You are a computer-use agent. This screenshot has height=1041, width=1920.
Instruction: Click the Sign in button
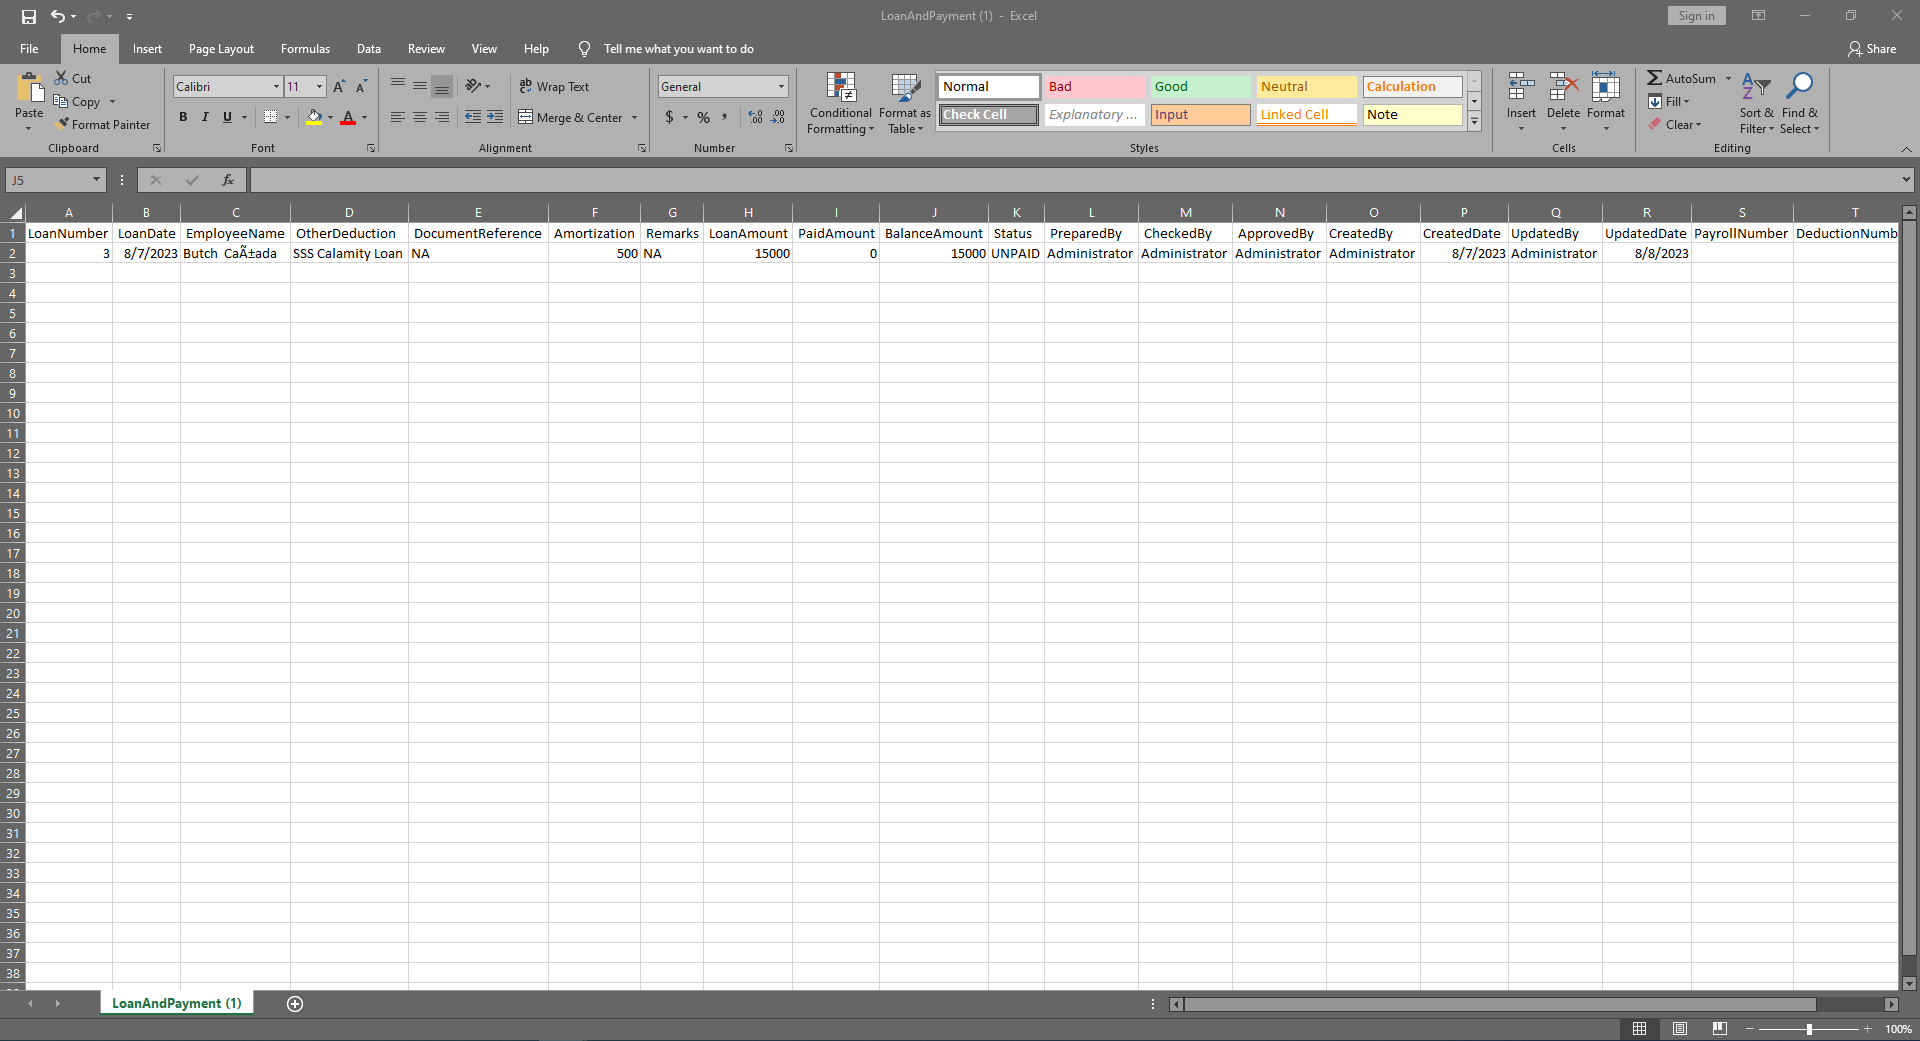(1696, 16)
